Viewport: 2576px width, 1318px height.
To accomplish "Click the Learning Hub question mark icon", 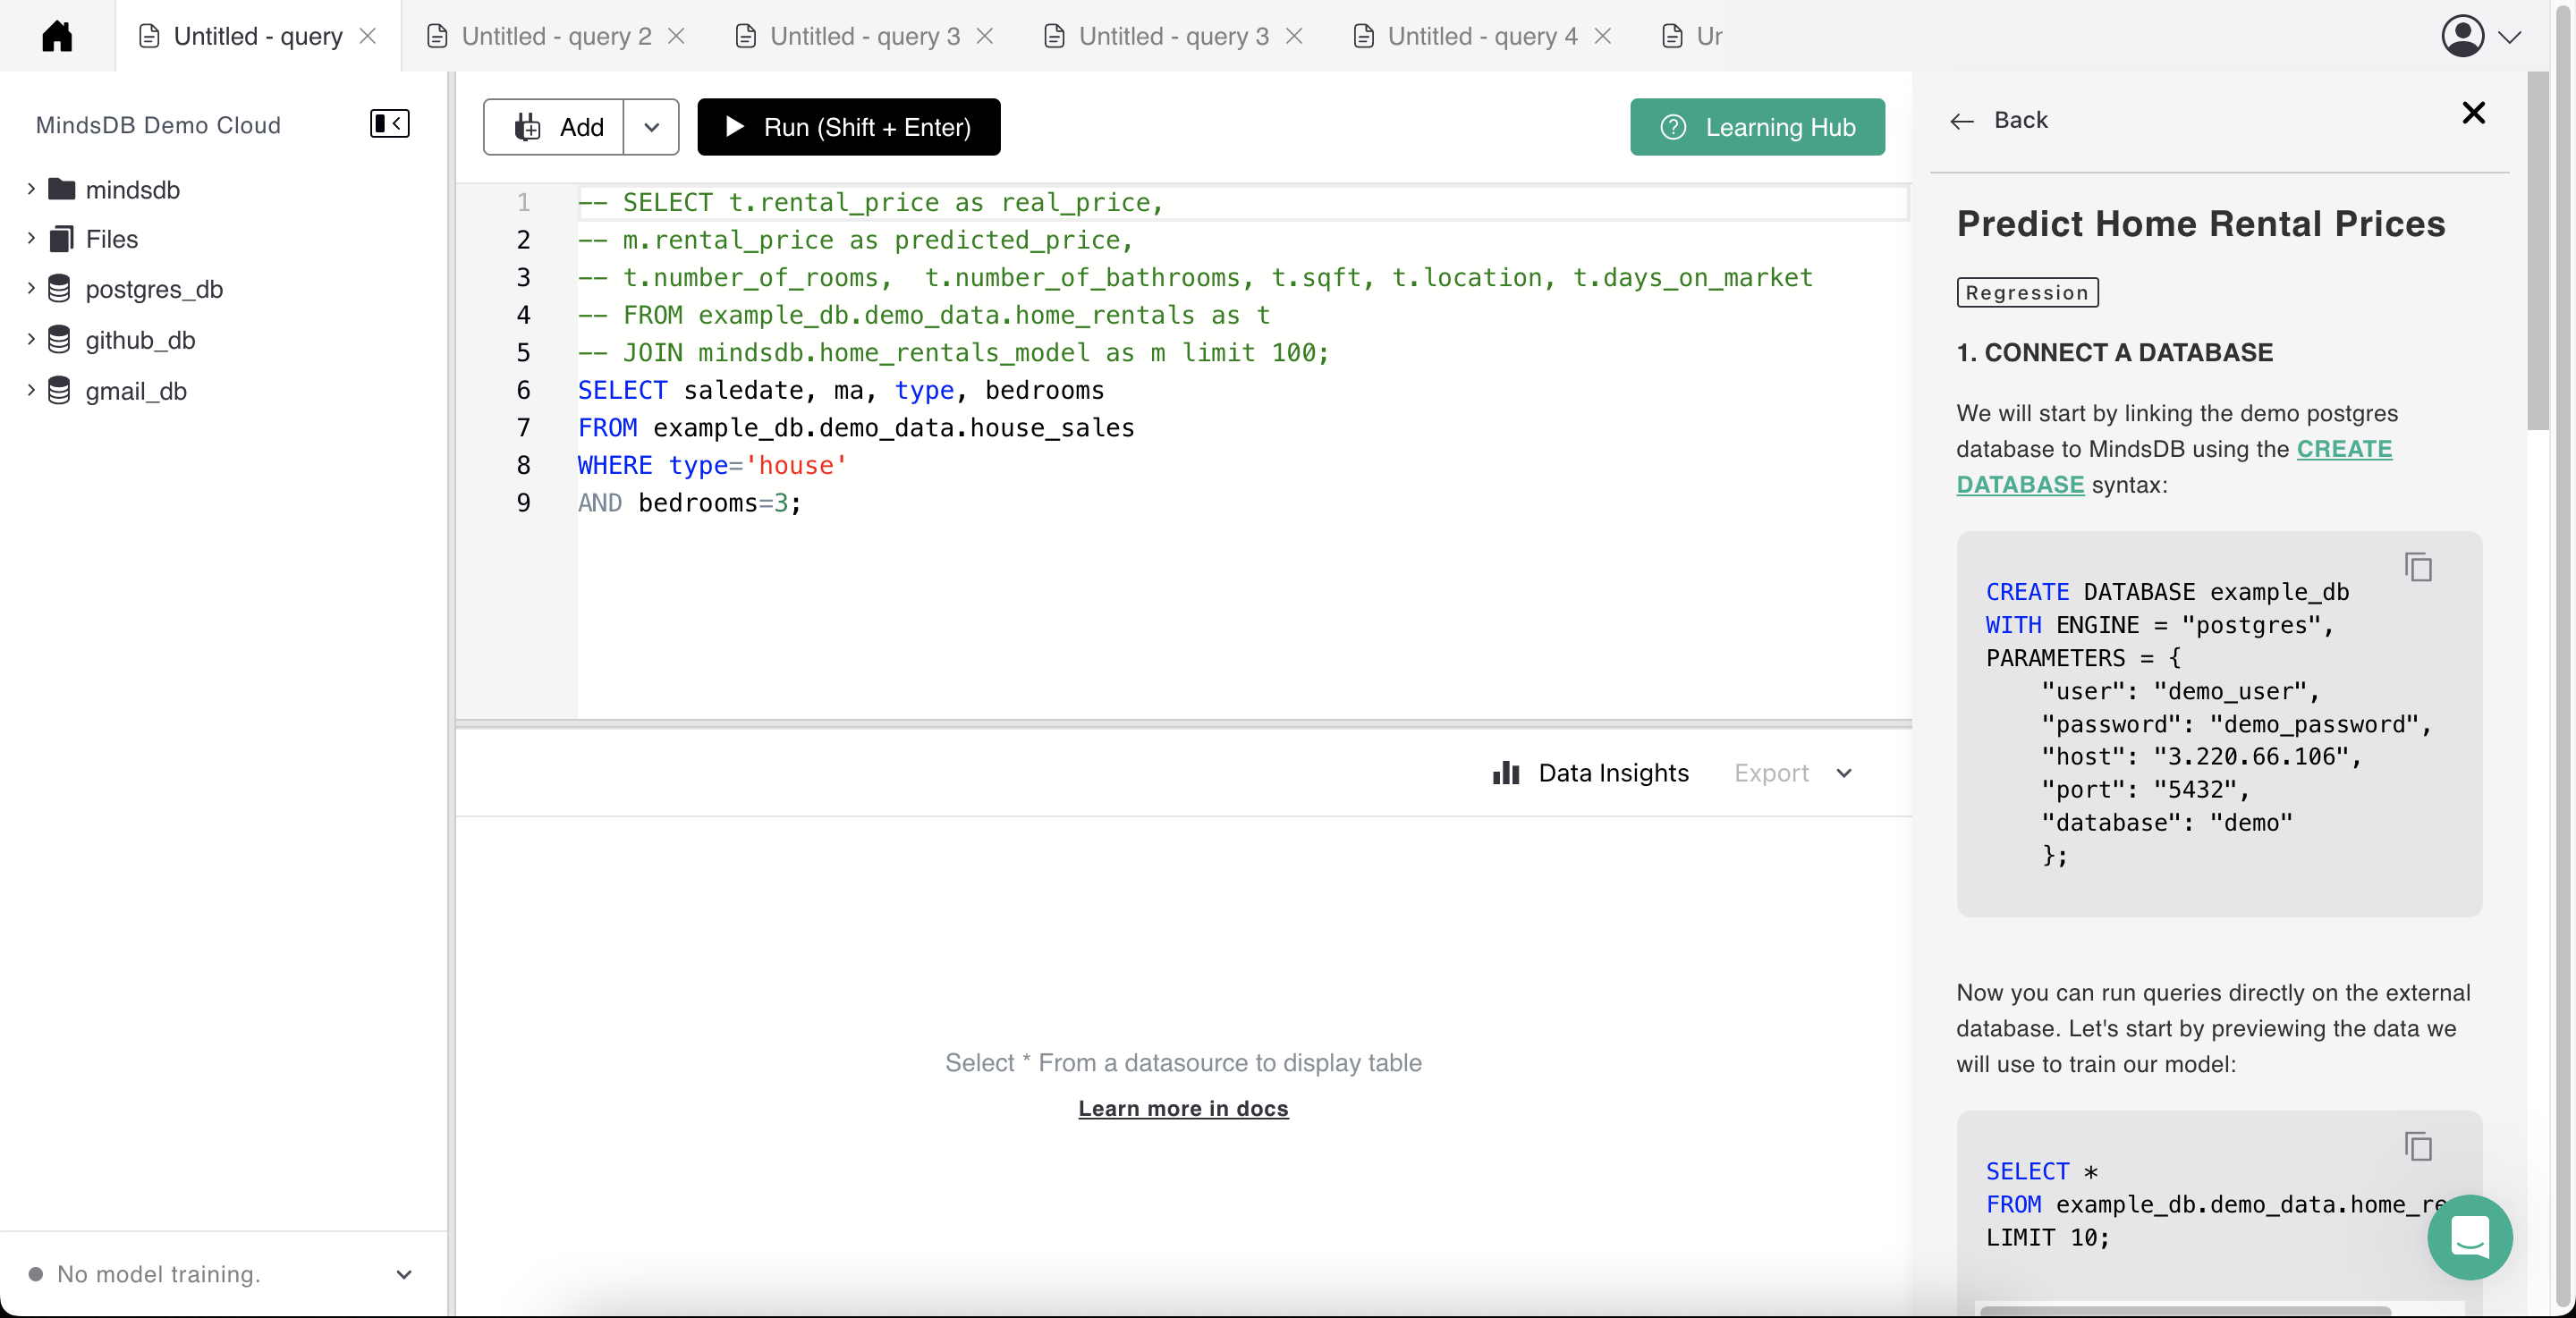I will pyautogui.click(x=1673, y=127).
